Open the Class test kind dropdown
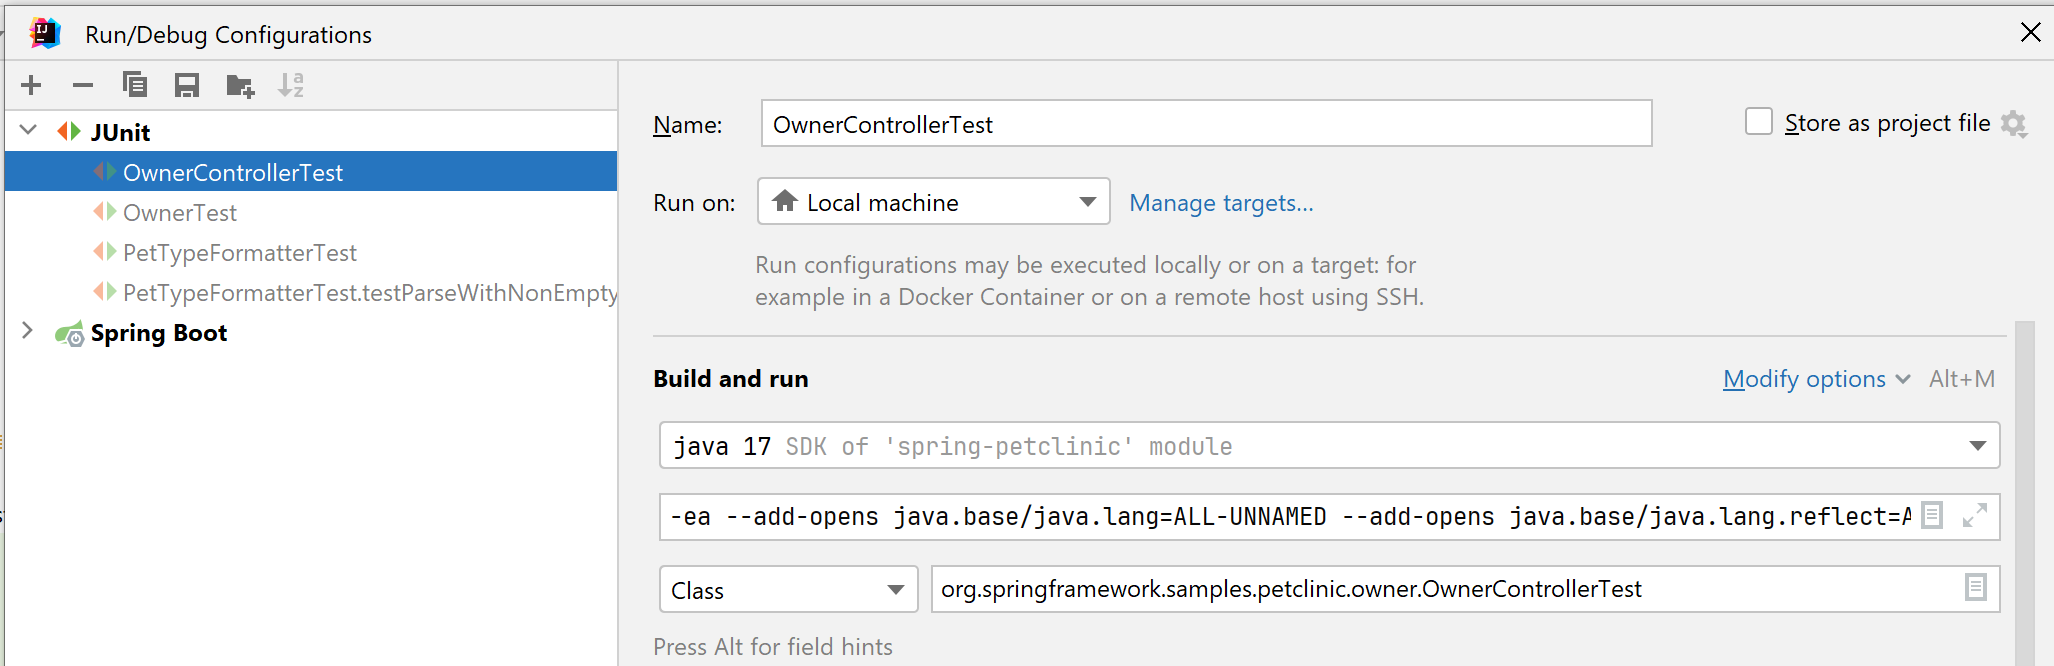This screenshot has height=666, width=2054. coord(788,590)
